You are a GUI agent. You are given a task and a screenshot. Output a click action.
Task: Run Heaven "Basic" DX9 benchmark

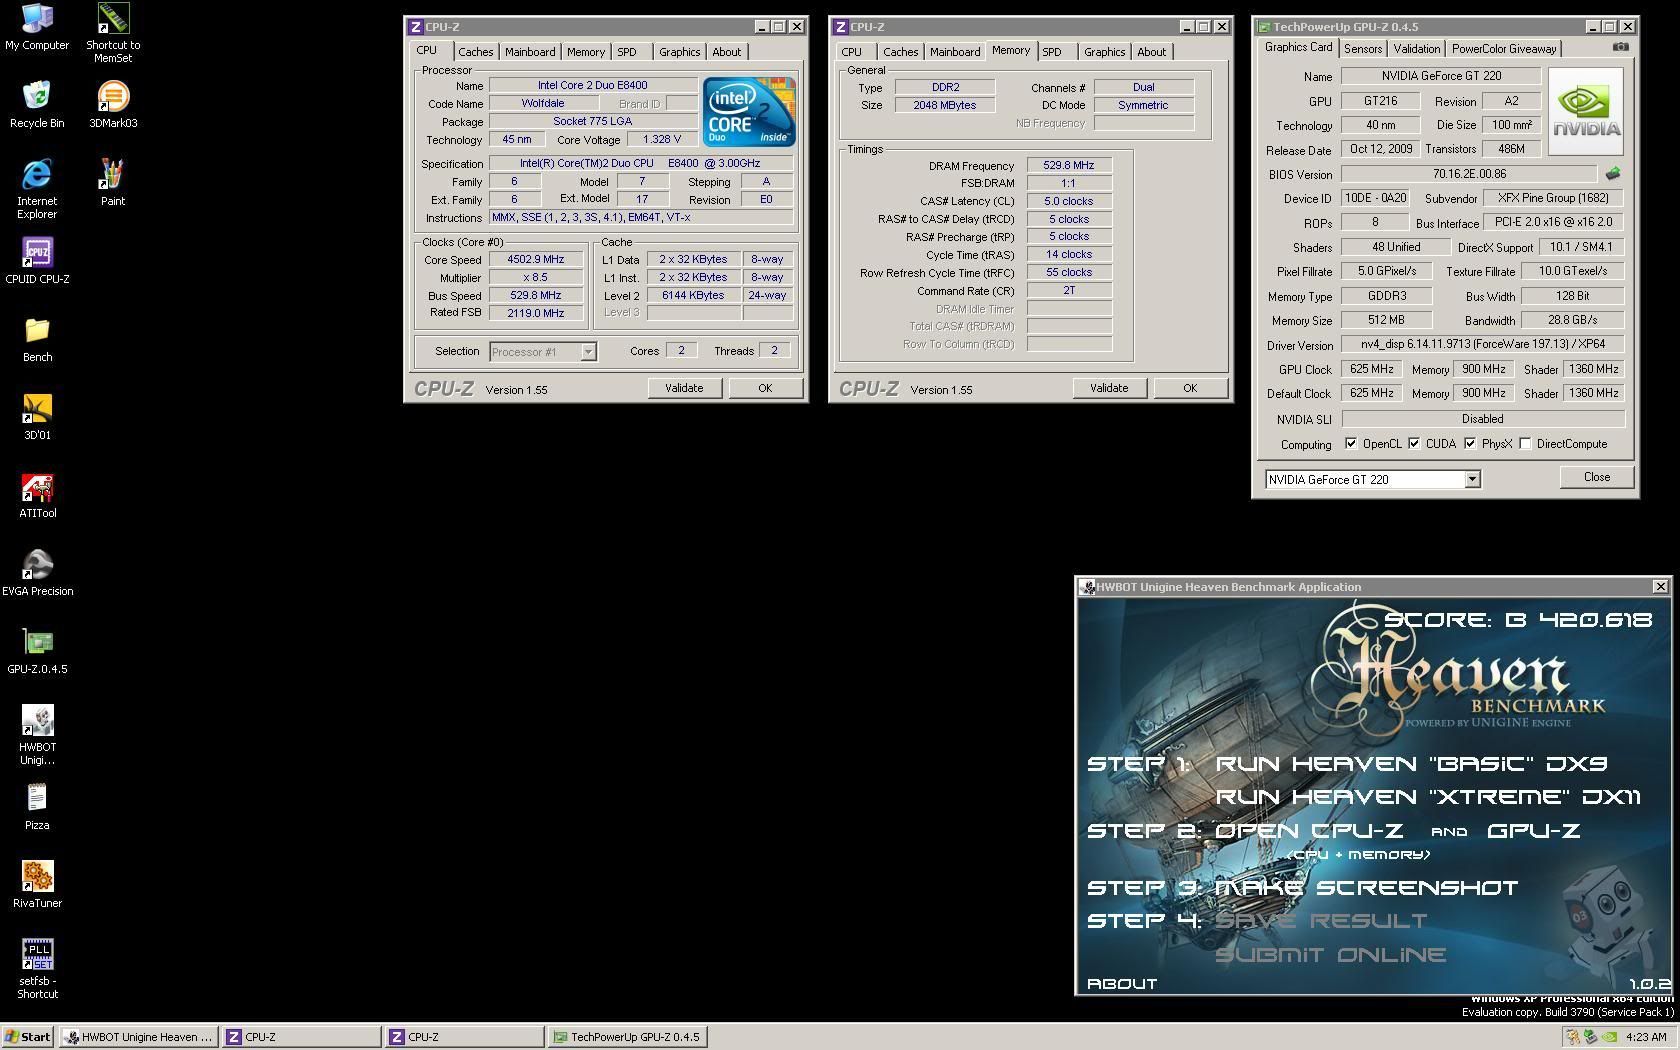pos(1411,764)
